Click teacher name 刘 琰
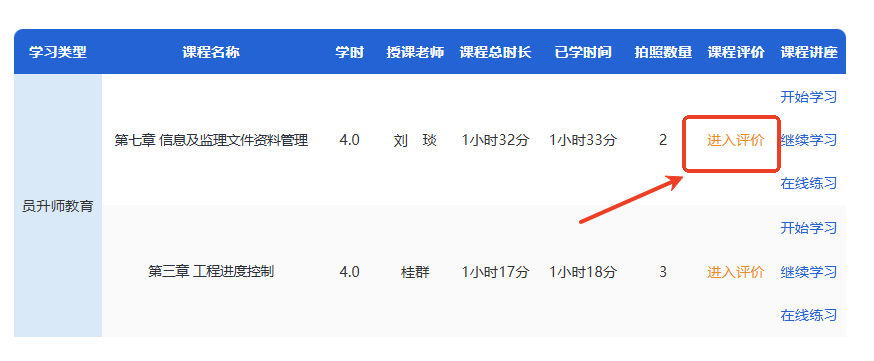 coord(415,140)
